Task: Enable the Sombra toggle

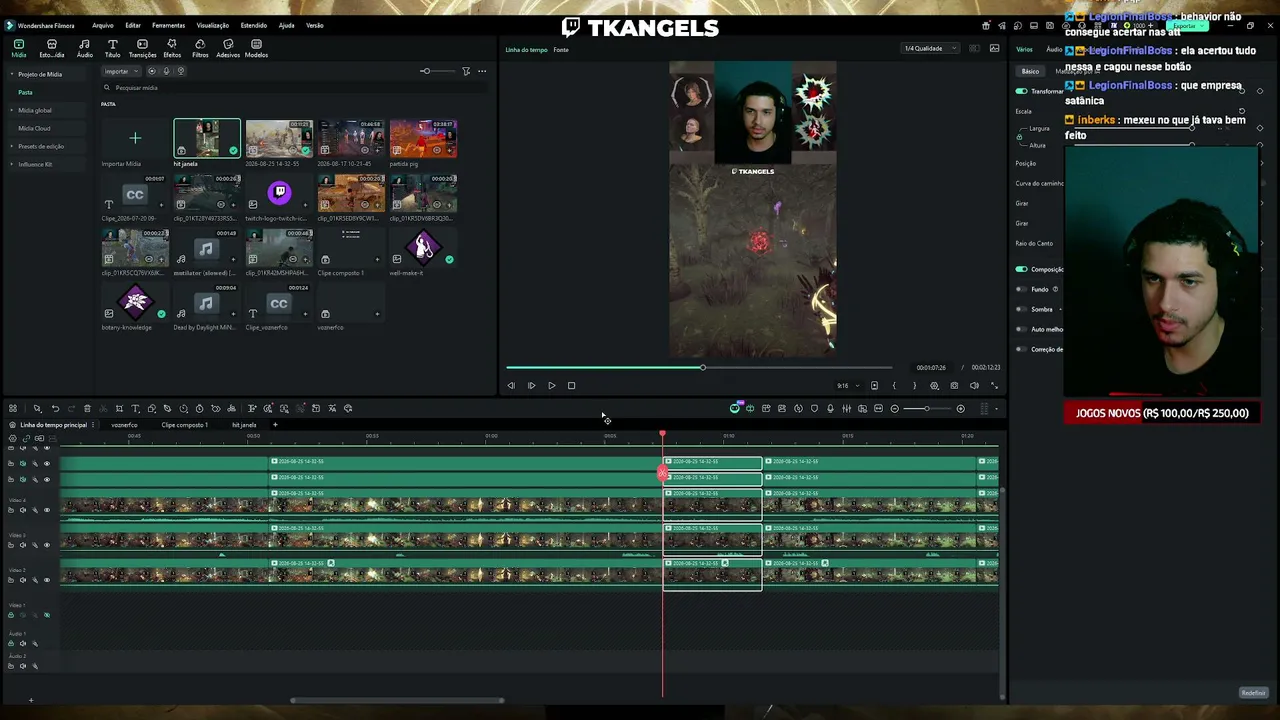Action: click(x=1021, y=309)
